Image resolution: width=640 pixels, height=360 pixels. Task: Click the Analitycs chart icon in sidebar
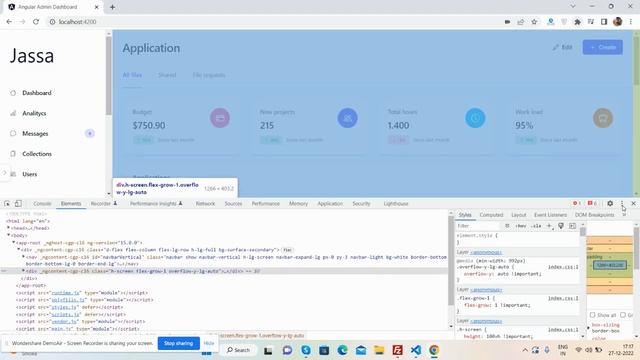13,113
